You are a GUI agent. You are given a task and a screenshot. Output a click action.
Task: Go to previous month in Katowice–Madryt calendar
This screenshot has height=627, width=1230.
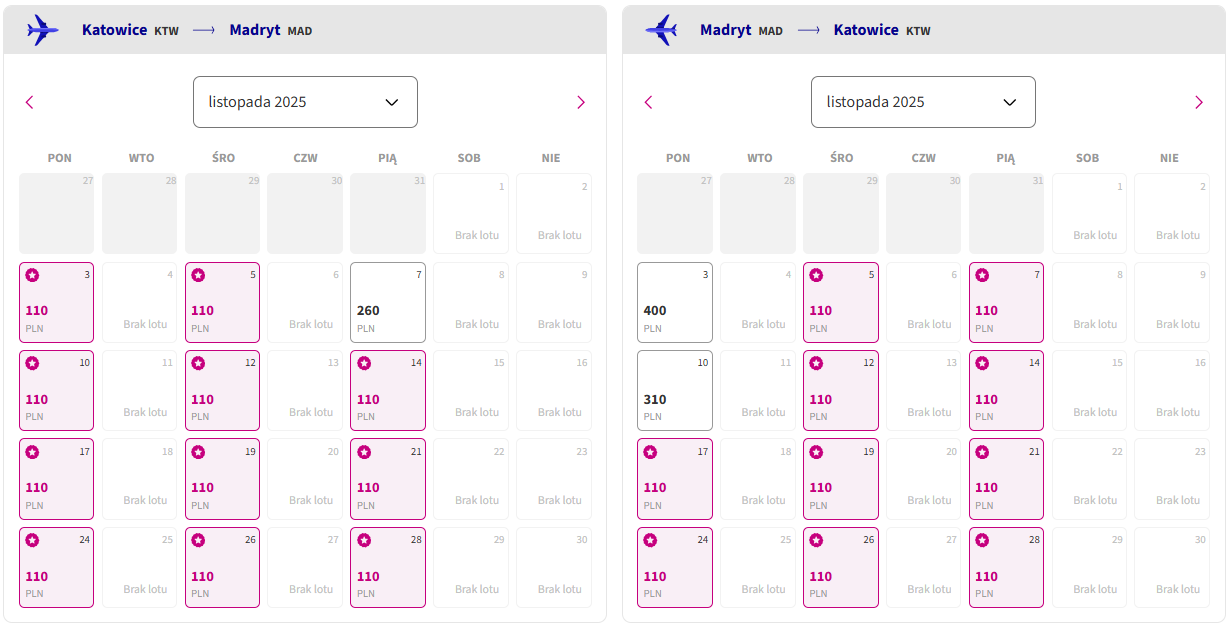[29, 102]
